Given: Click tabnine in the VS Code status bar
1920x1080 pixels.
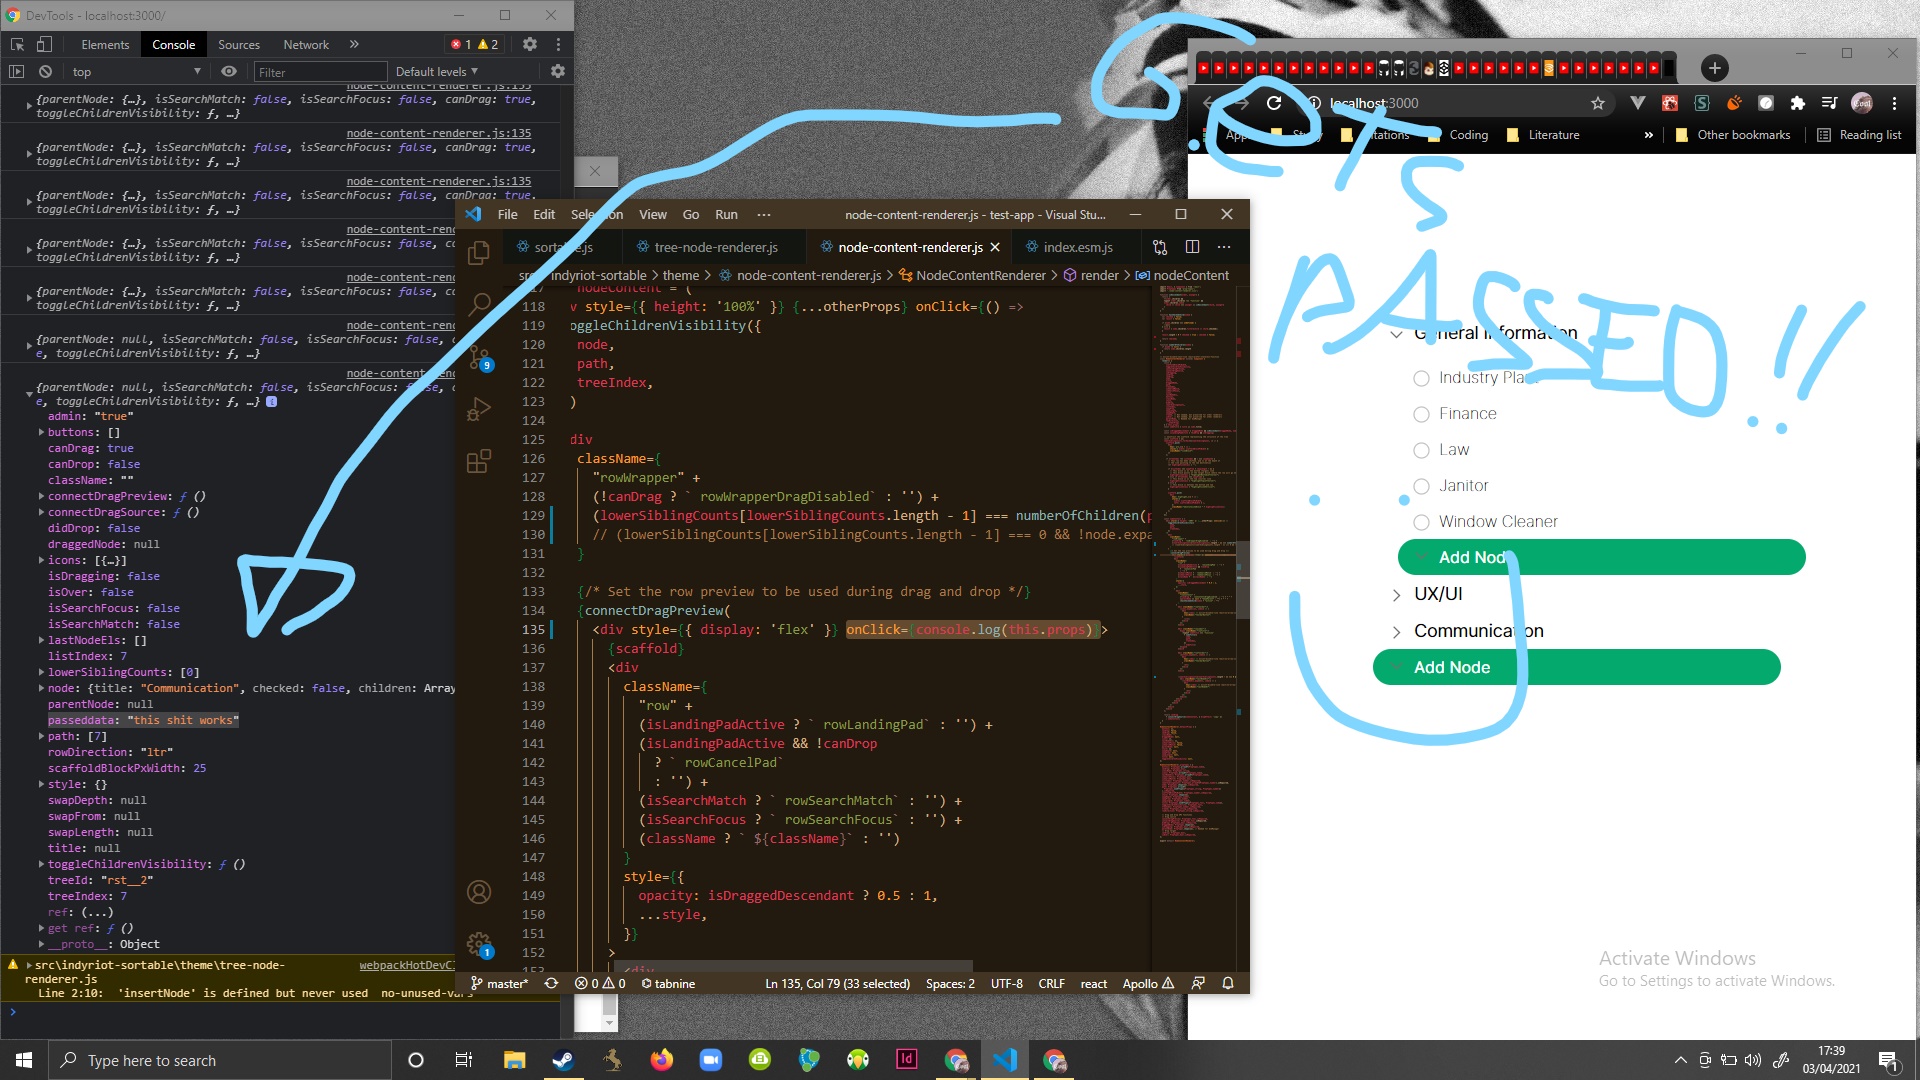Looking at the screenshot, I should tap(668, 983).
